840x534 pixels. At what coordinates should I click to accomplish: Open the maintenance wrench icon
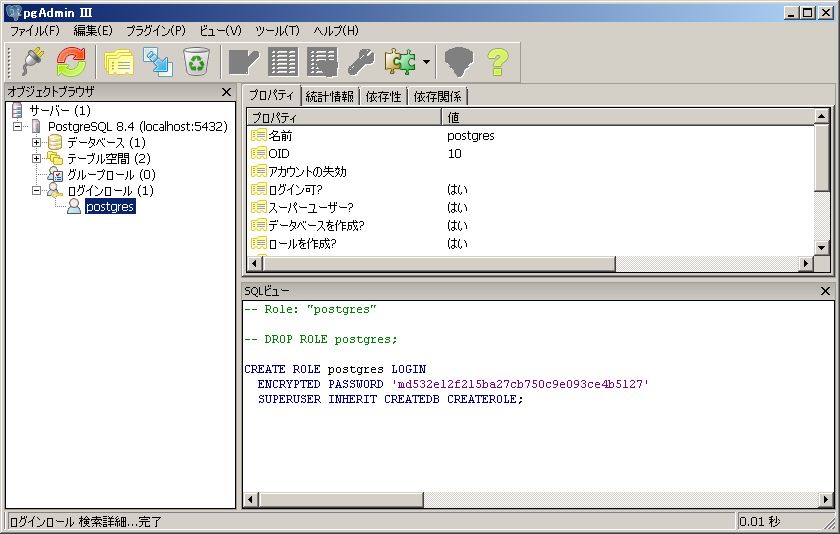[361, 62]
